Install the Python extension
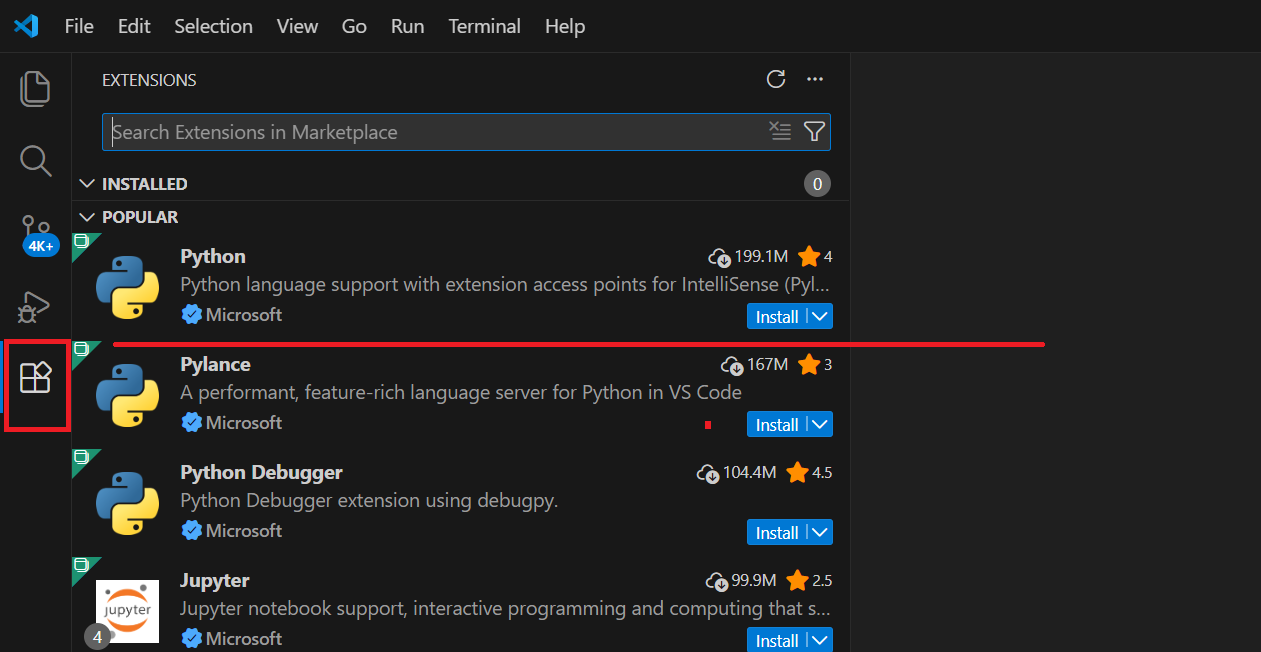Screen dimensions: 1261x652 point(777,316)
